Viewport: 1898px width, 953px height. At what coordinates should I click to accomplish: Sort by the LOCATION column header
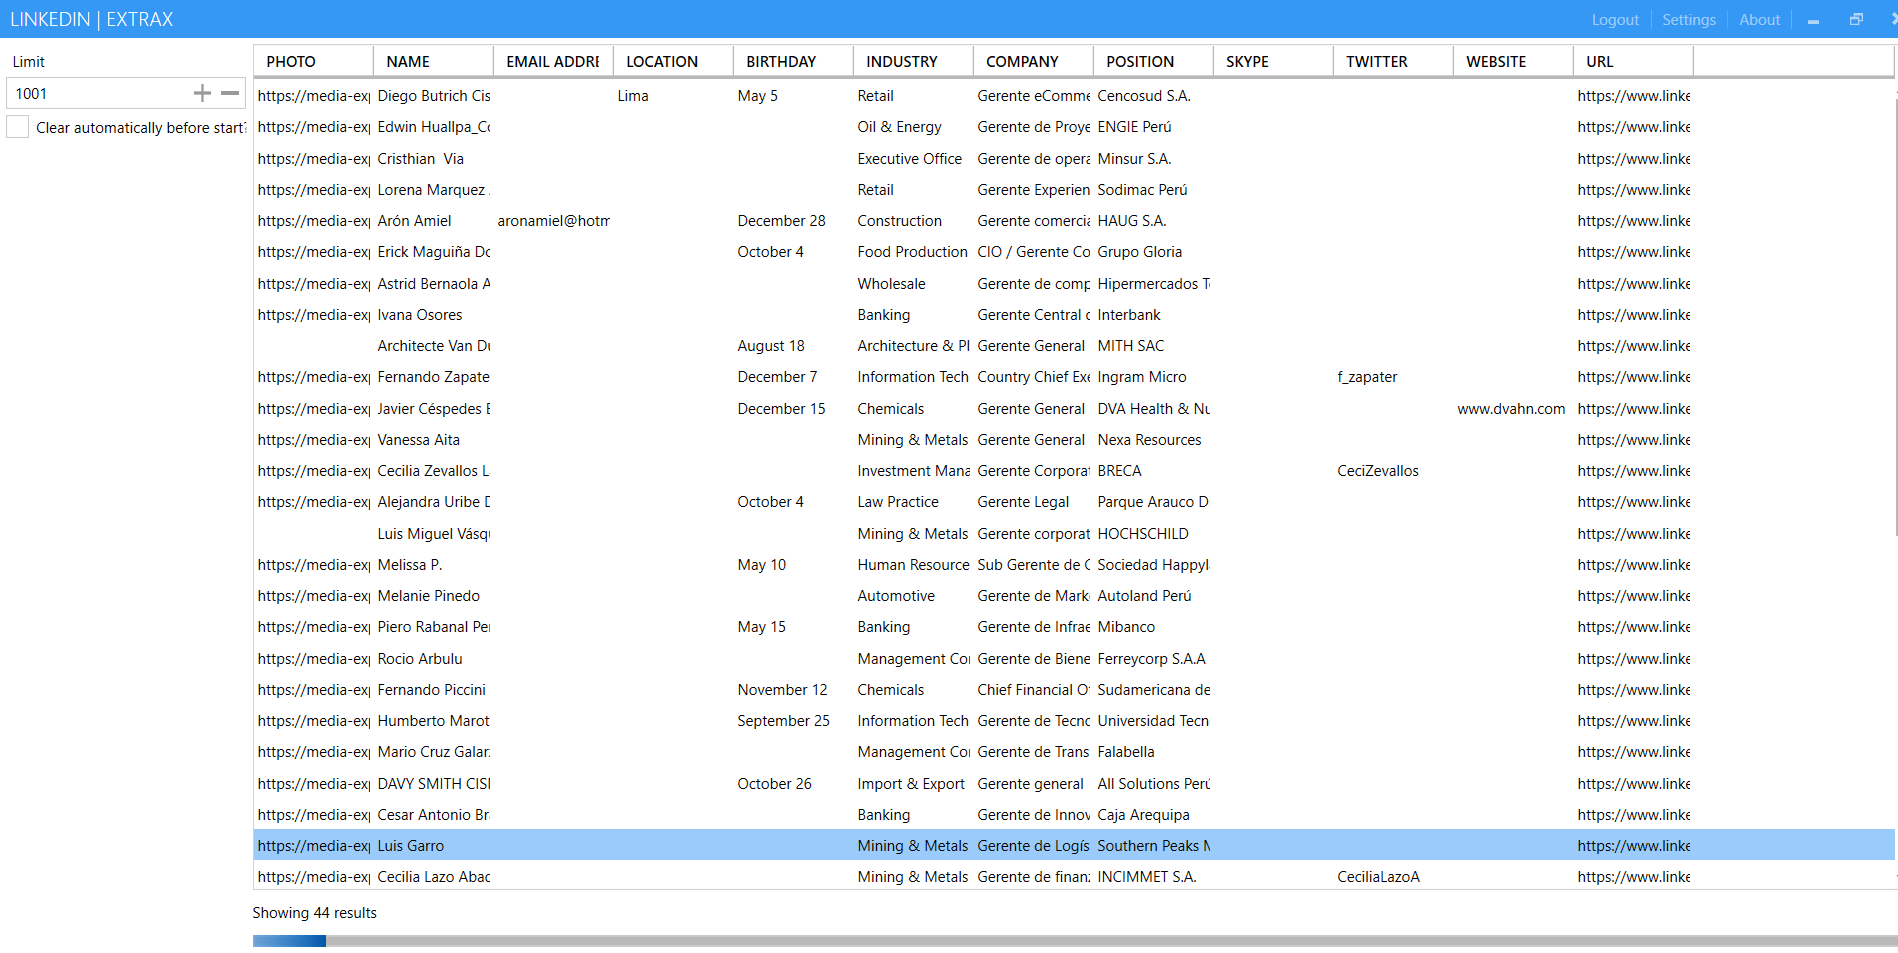pos(673,61)
